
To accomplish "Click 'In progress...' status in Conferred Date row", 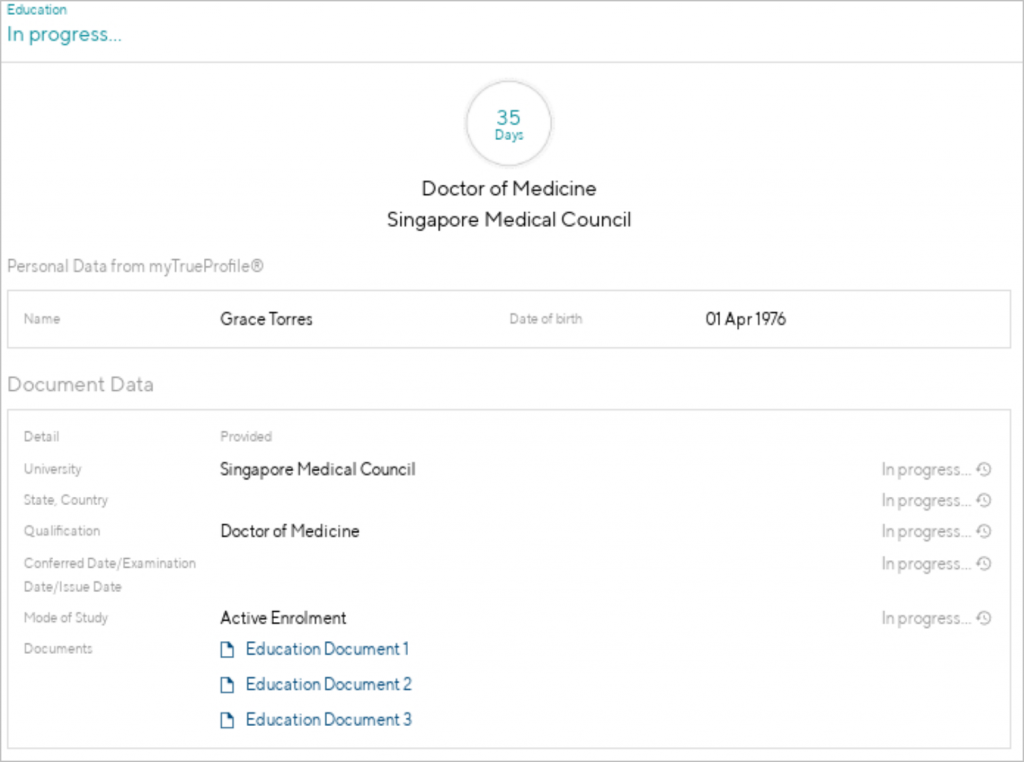I will (x=926, y=564).
